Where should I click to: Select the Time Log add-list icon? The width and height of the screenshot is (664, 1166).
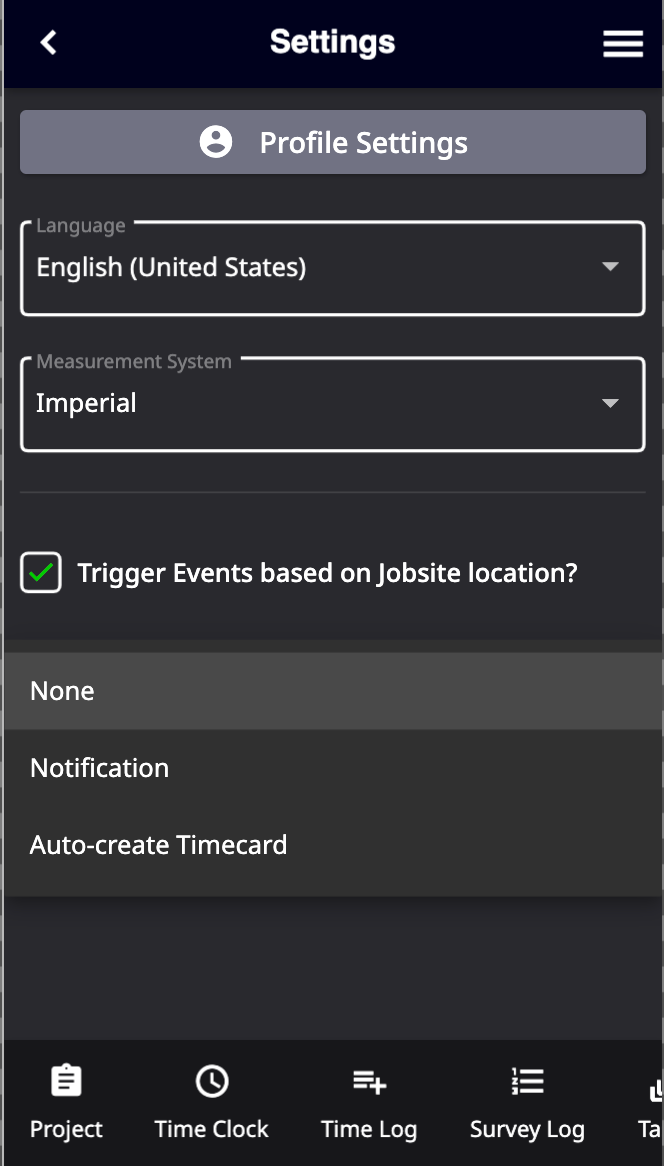pos(369,1080)
